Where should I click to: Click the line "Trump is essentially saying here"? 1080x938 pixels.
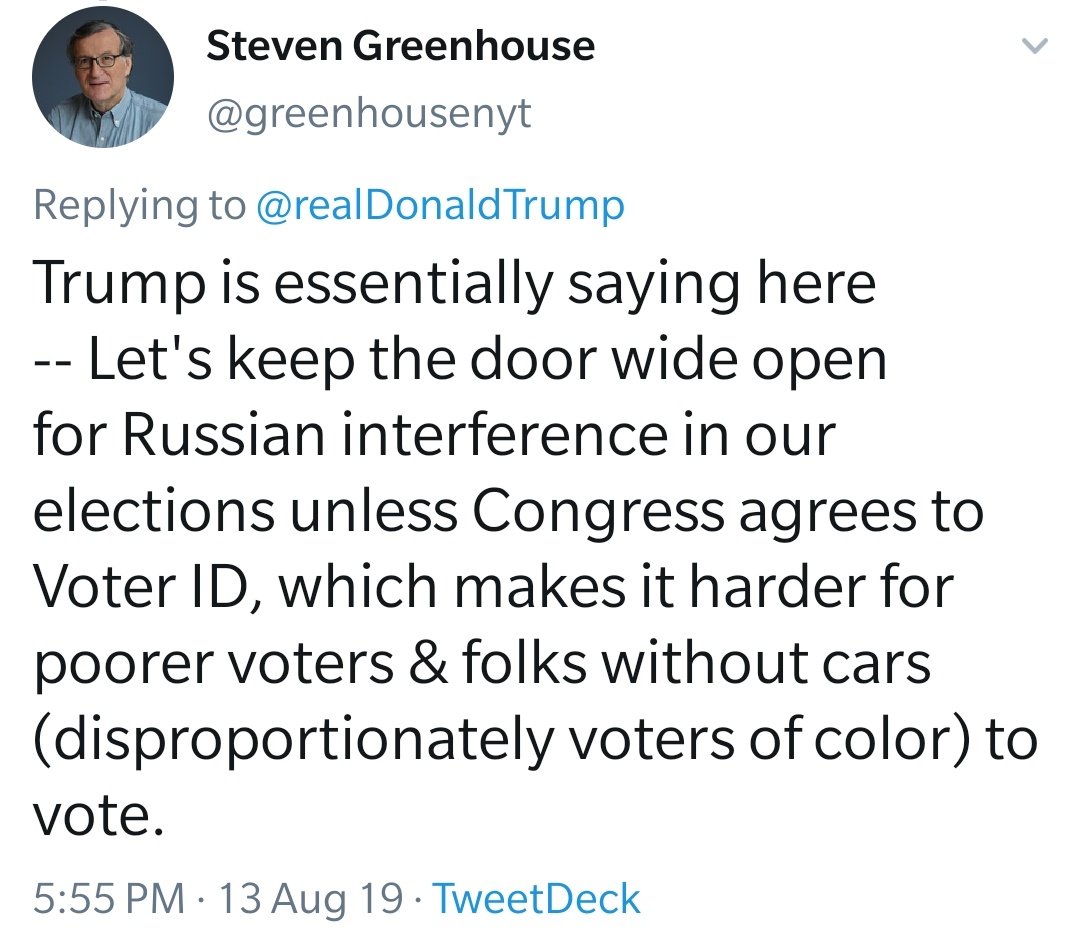455,283
